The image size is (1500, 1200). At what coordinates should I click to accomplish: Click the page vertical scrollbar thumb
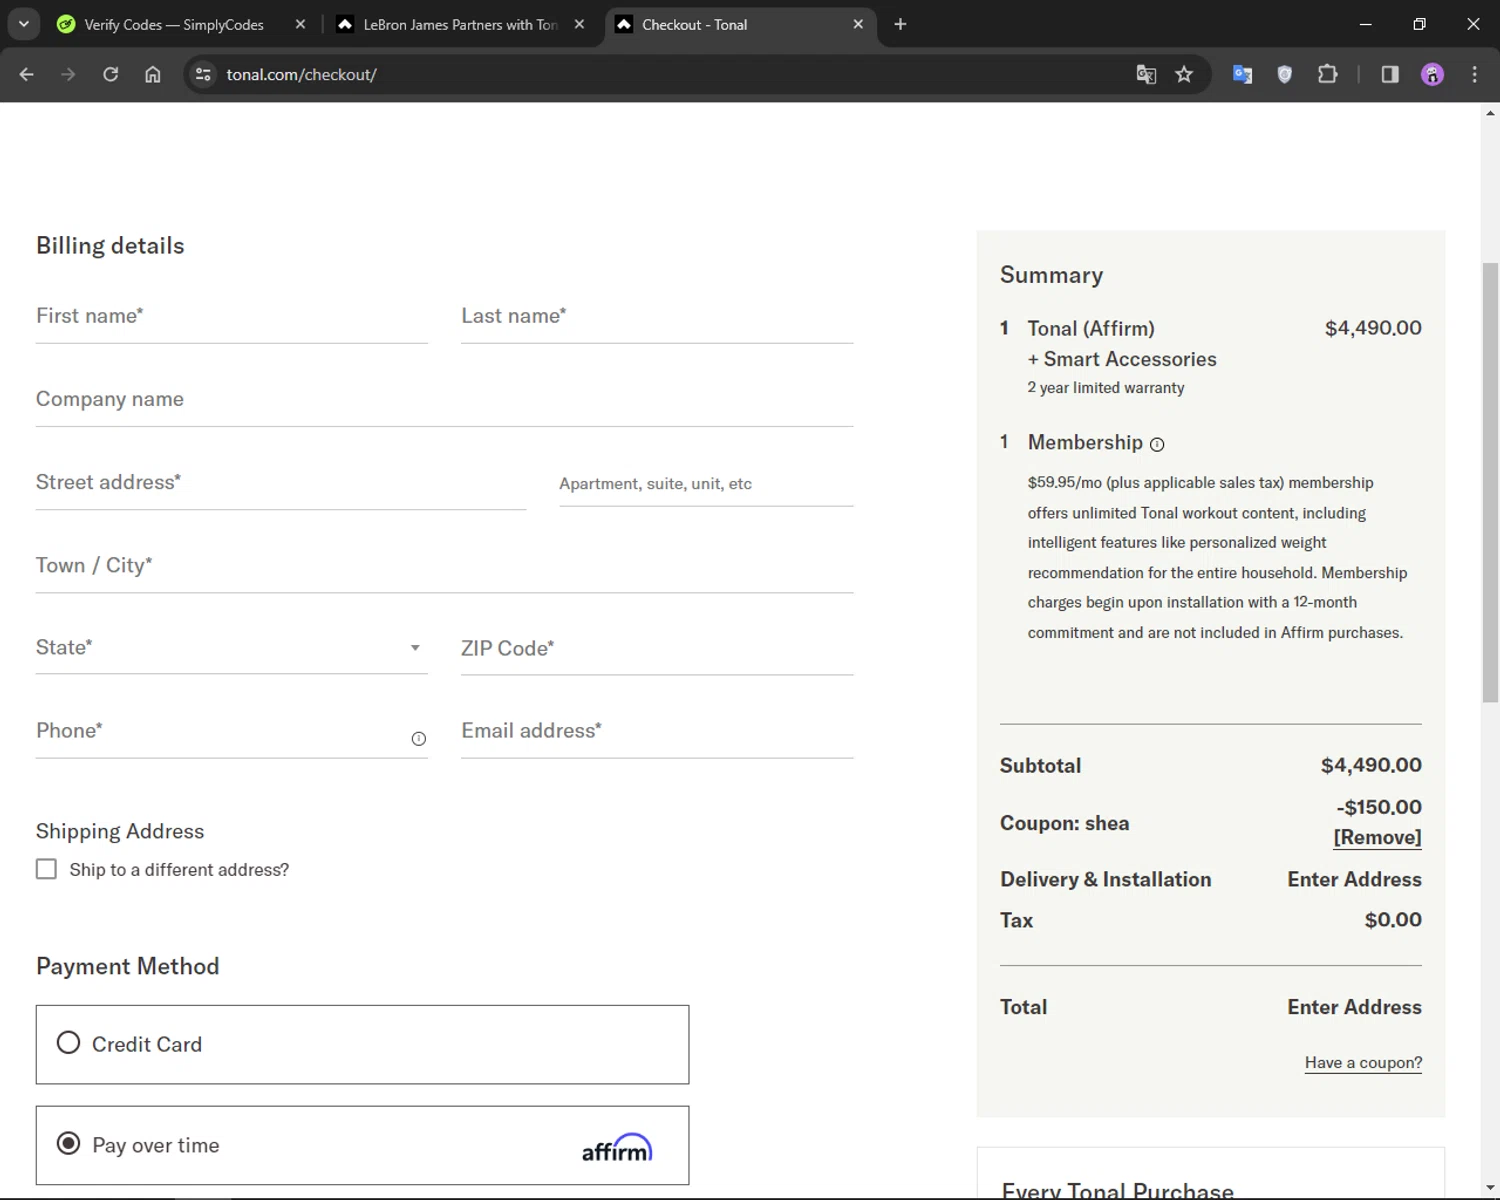[1490, 482]
